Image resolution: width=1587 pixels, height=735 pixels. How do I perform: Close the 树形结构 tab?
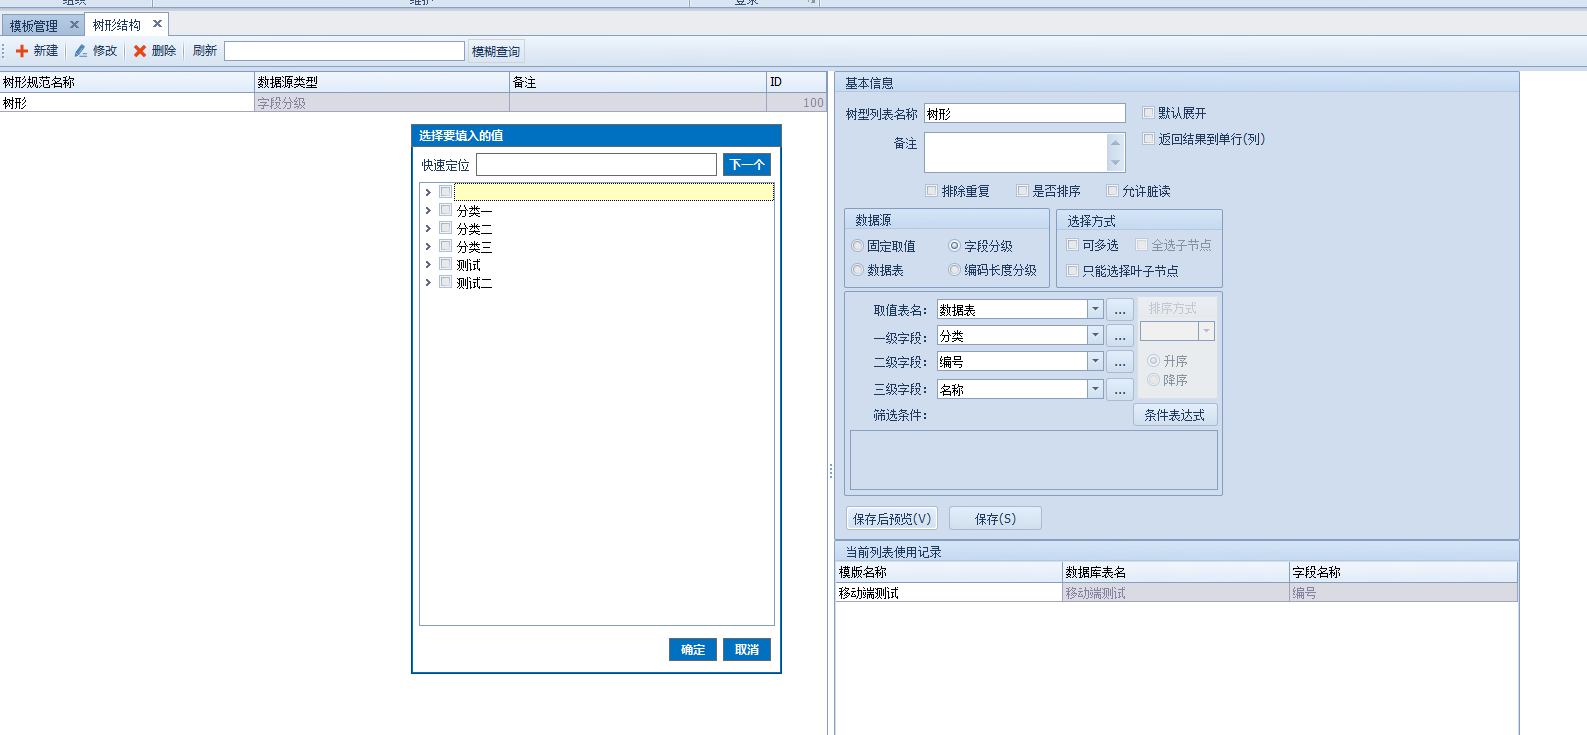click(157, 24)
